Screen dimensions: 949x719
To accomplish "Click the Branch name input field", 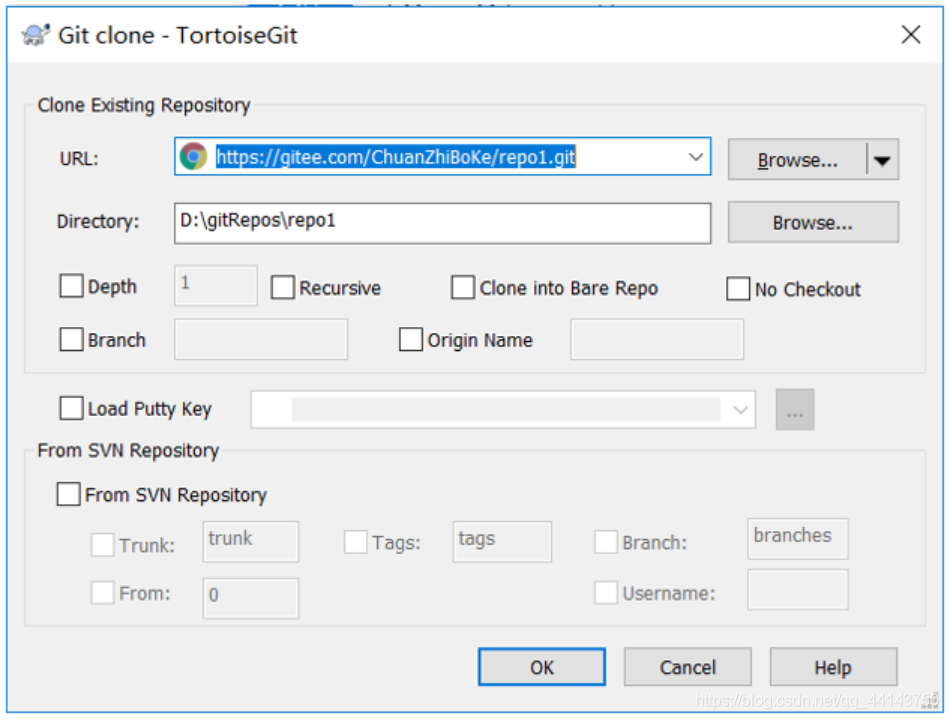I will [261, 340].
